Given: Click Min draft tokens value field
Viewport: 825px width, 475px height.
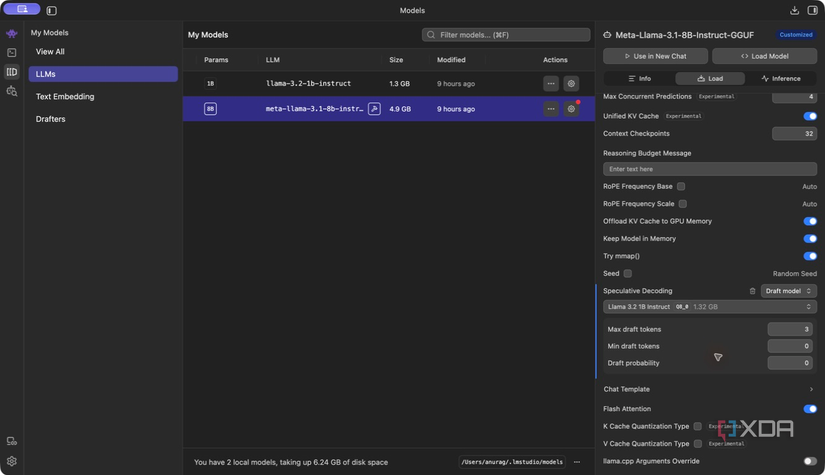Looking at the screenshot, I should pos(790,346).
